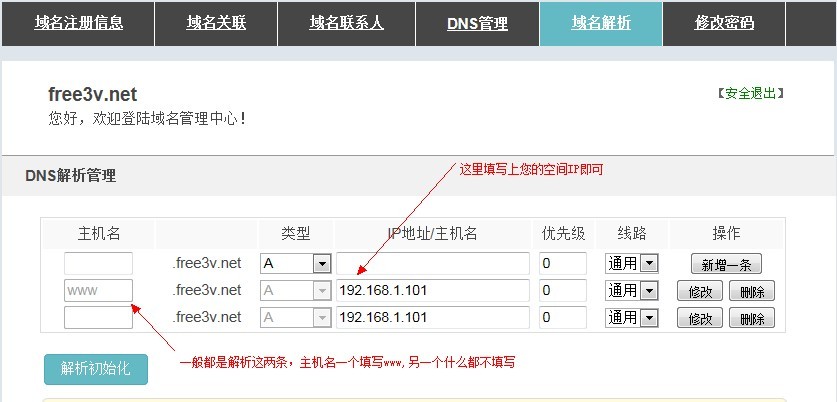Image resolution: width=837 pixels, height=402 pixels.
Task: Open the 线路 dropdown in the first row
Action: pos(648,264)
